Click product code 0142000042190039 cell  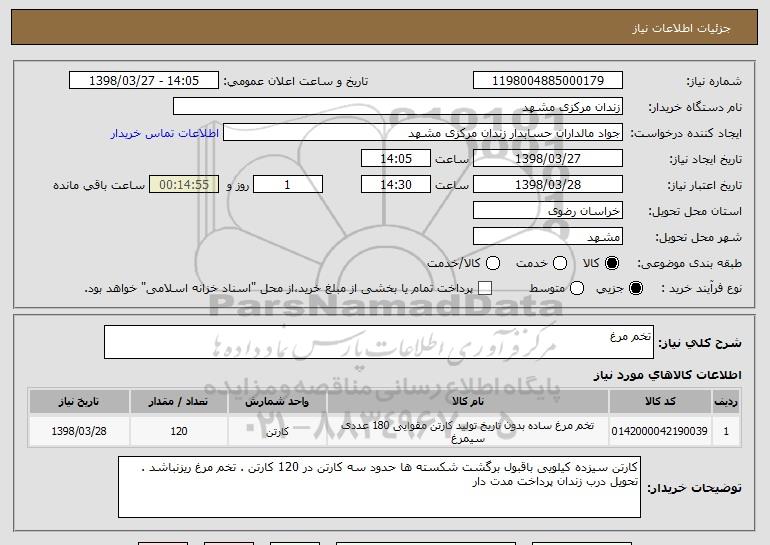[x=660, y=431]
